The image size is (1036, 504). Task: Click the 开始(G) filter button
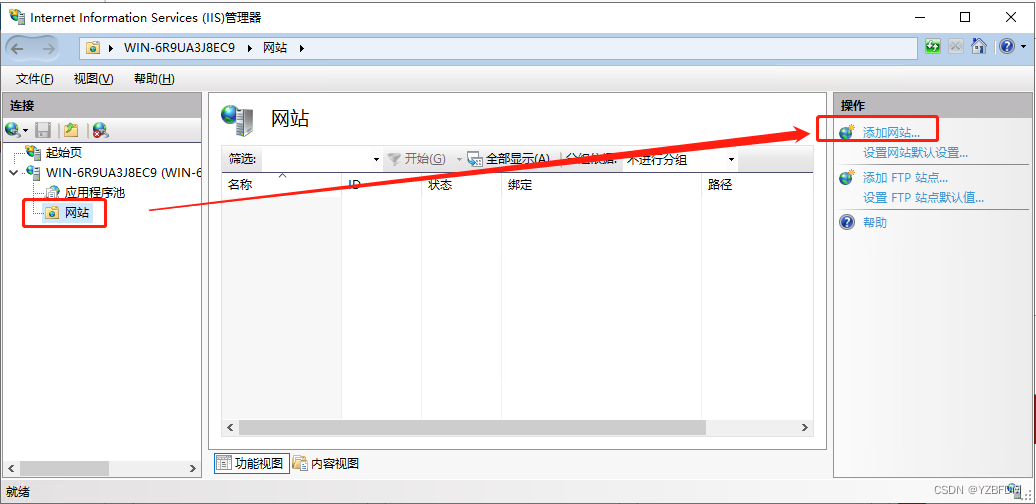pyautogui.click(x=416, y=159)
